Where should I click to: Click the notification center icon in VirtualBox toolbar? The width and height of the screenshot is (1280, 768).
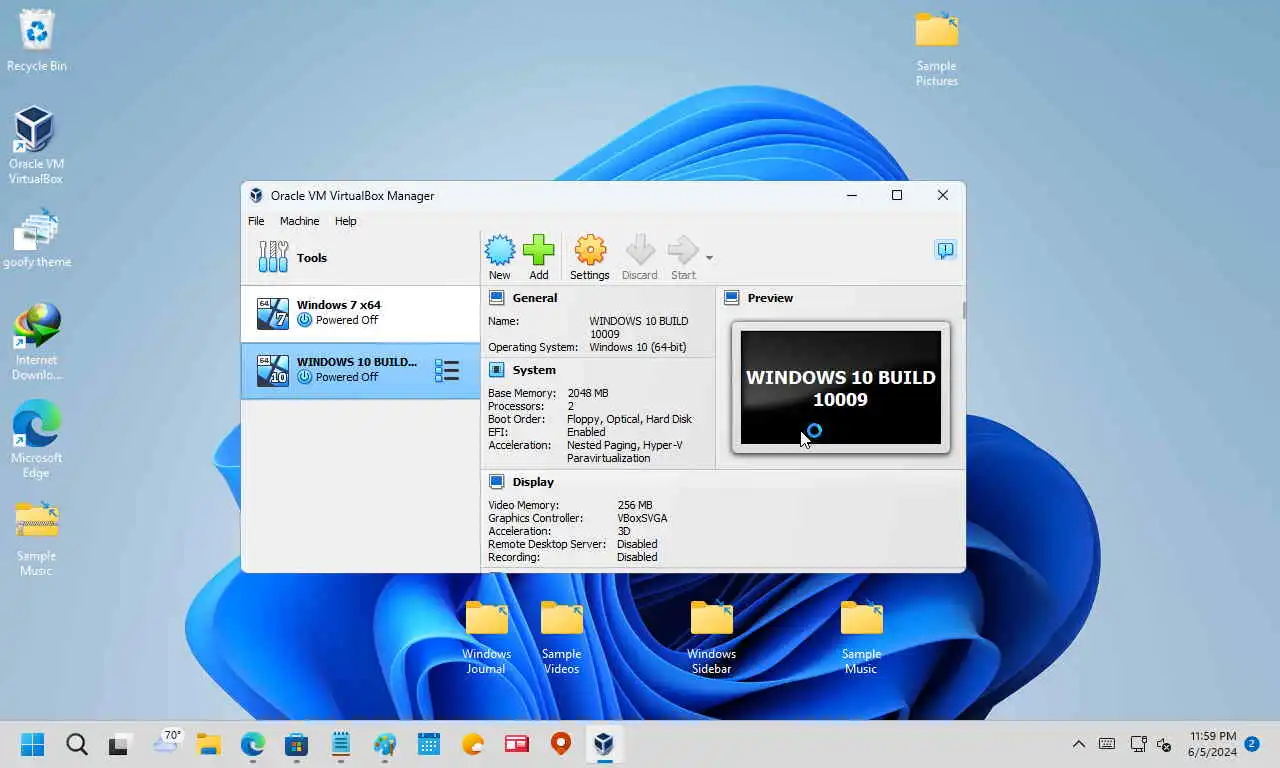pyautogui.click(x=945, y=250)
